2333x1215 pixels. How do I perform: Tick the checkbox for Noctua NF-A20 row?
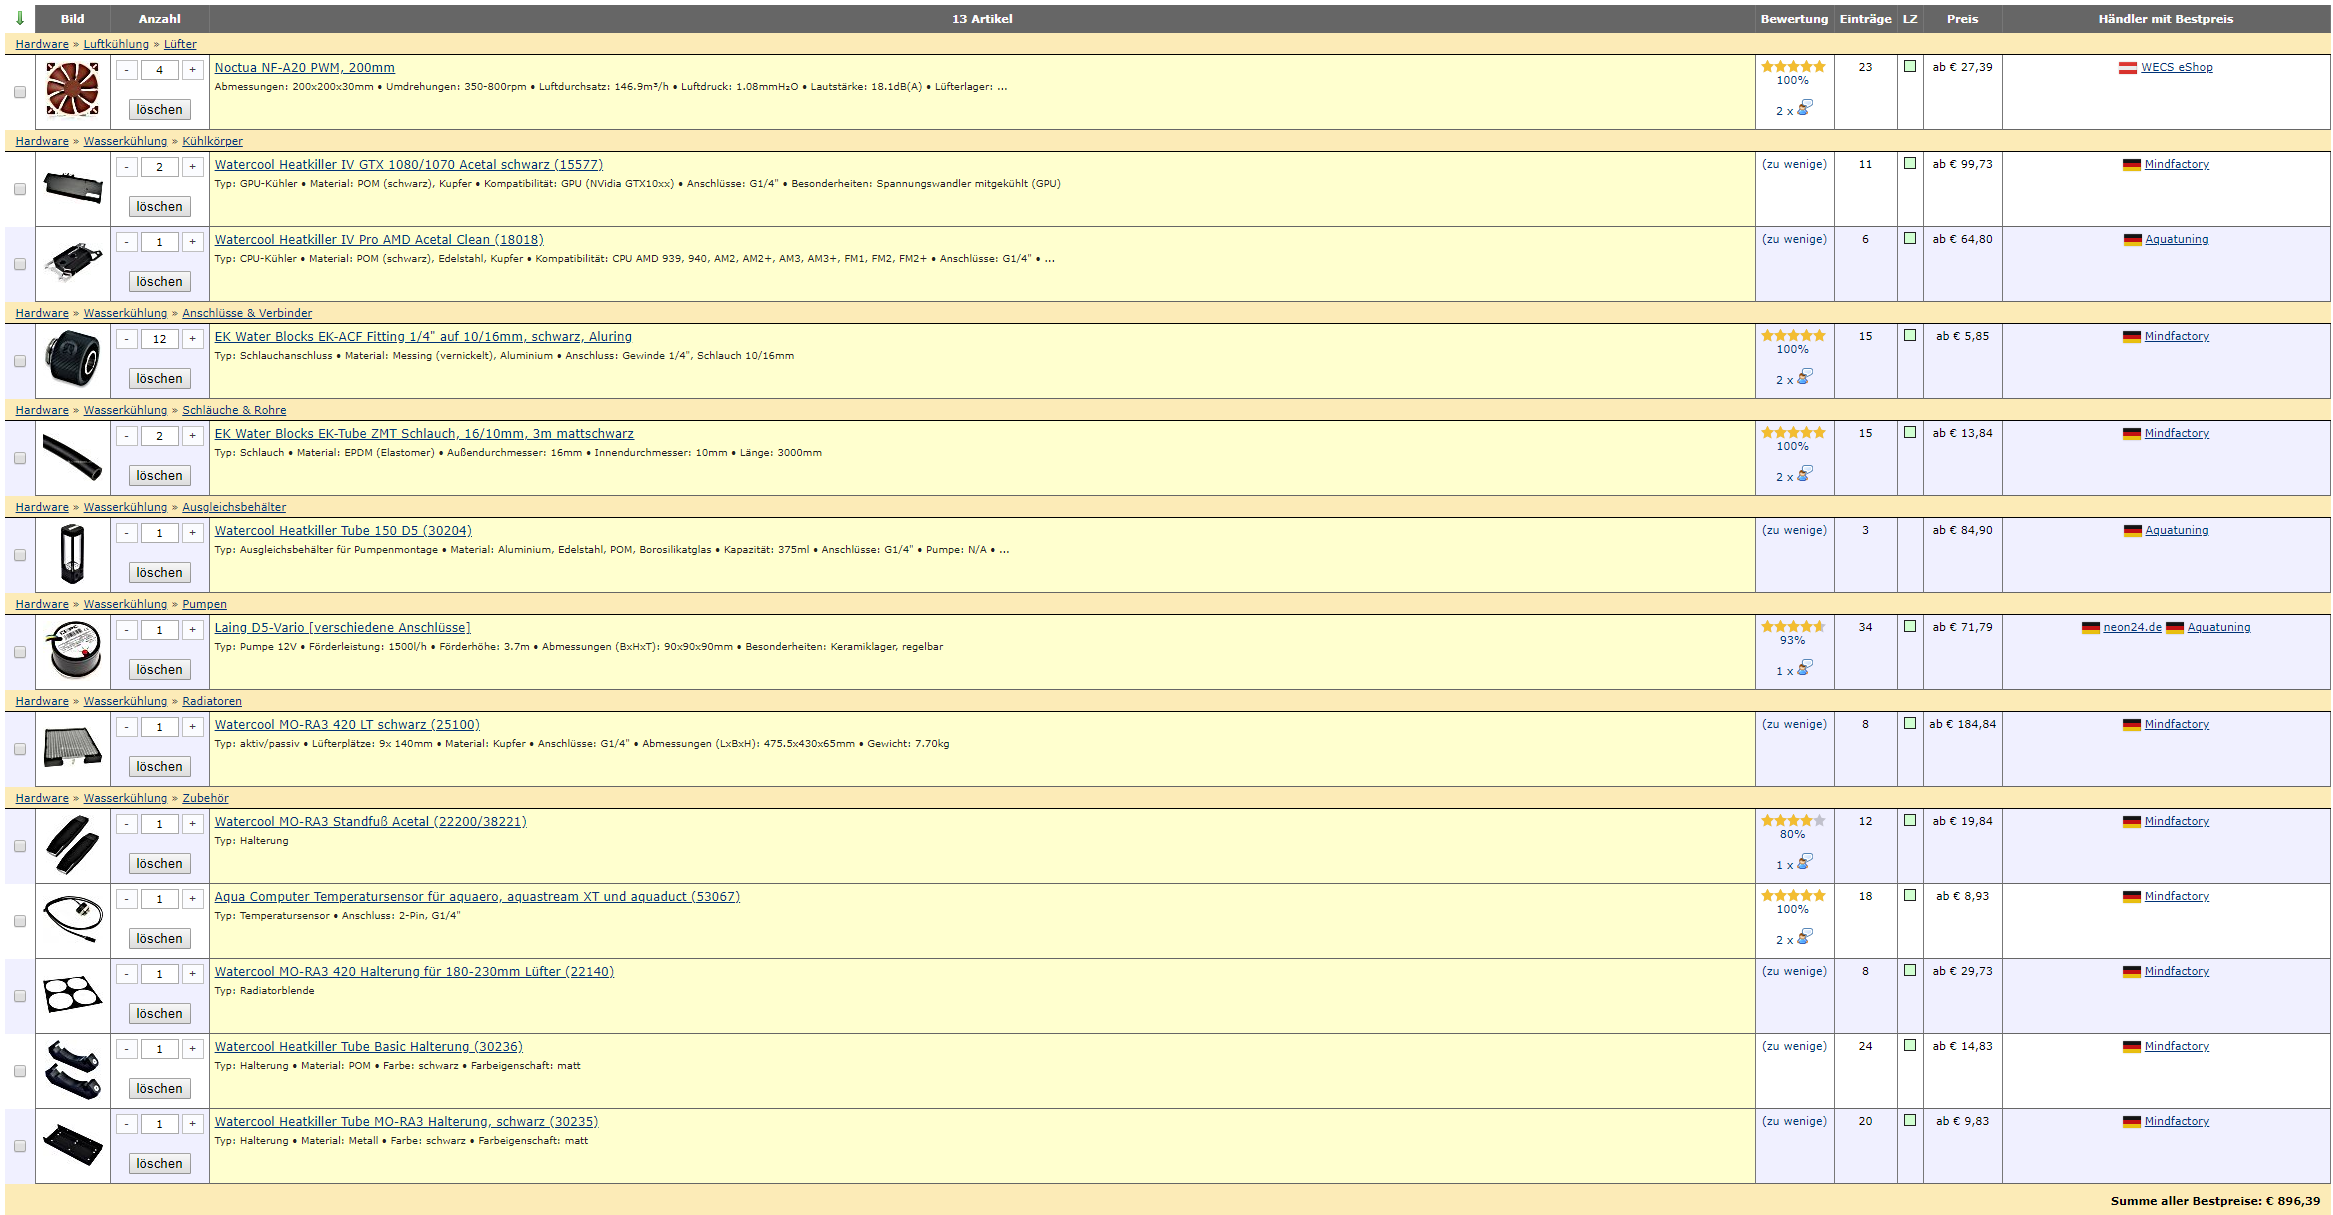click(x=20, y=92)
